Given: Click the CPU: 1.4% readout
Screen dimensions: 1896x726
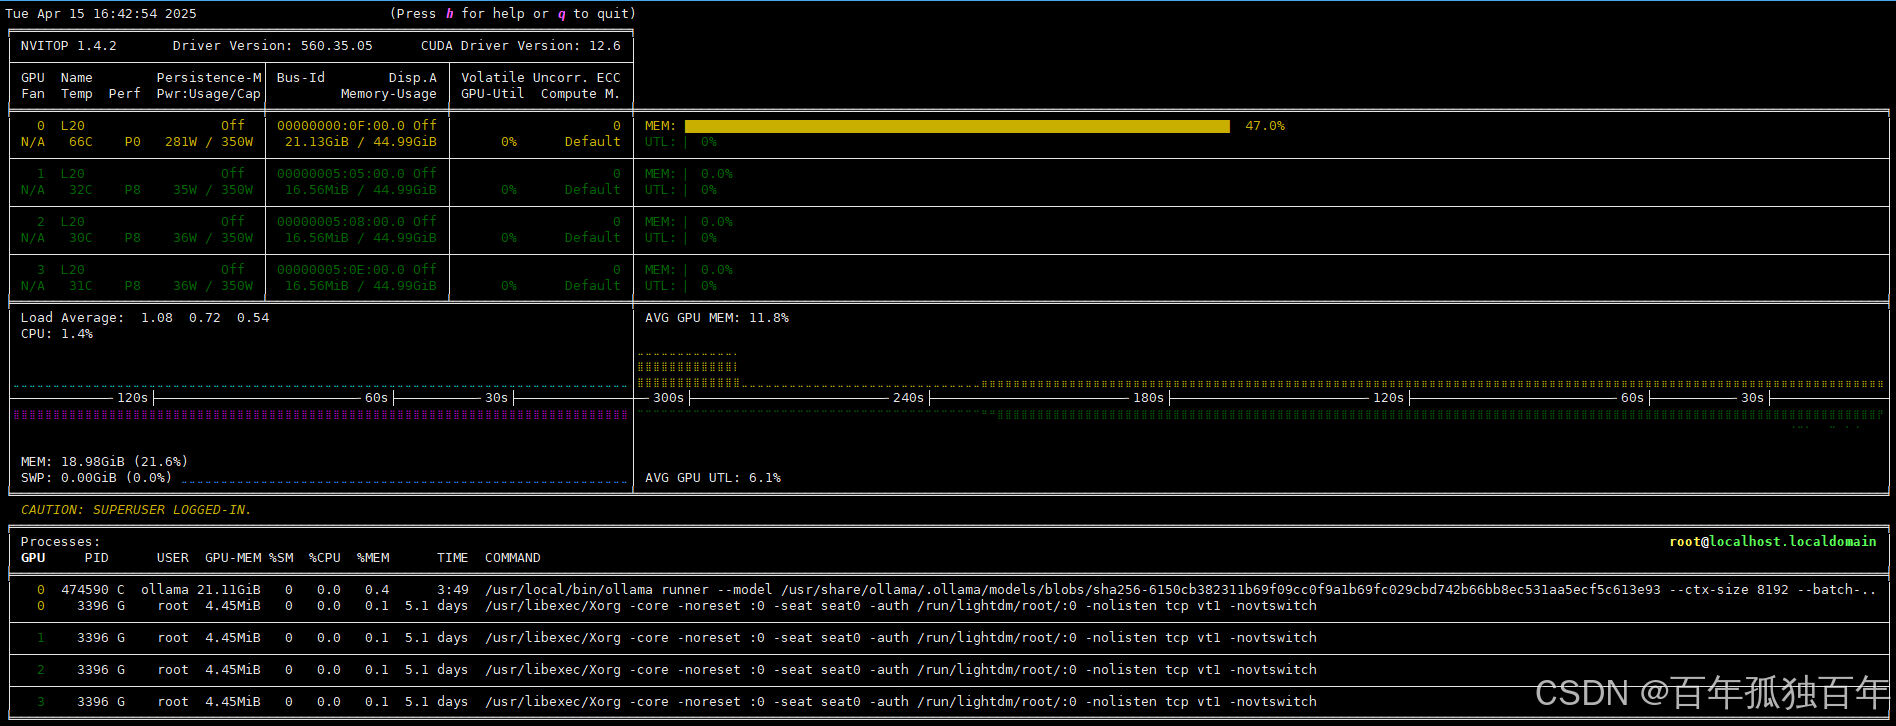Looking at the screenshot, I should tap(57, 334).
